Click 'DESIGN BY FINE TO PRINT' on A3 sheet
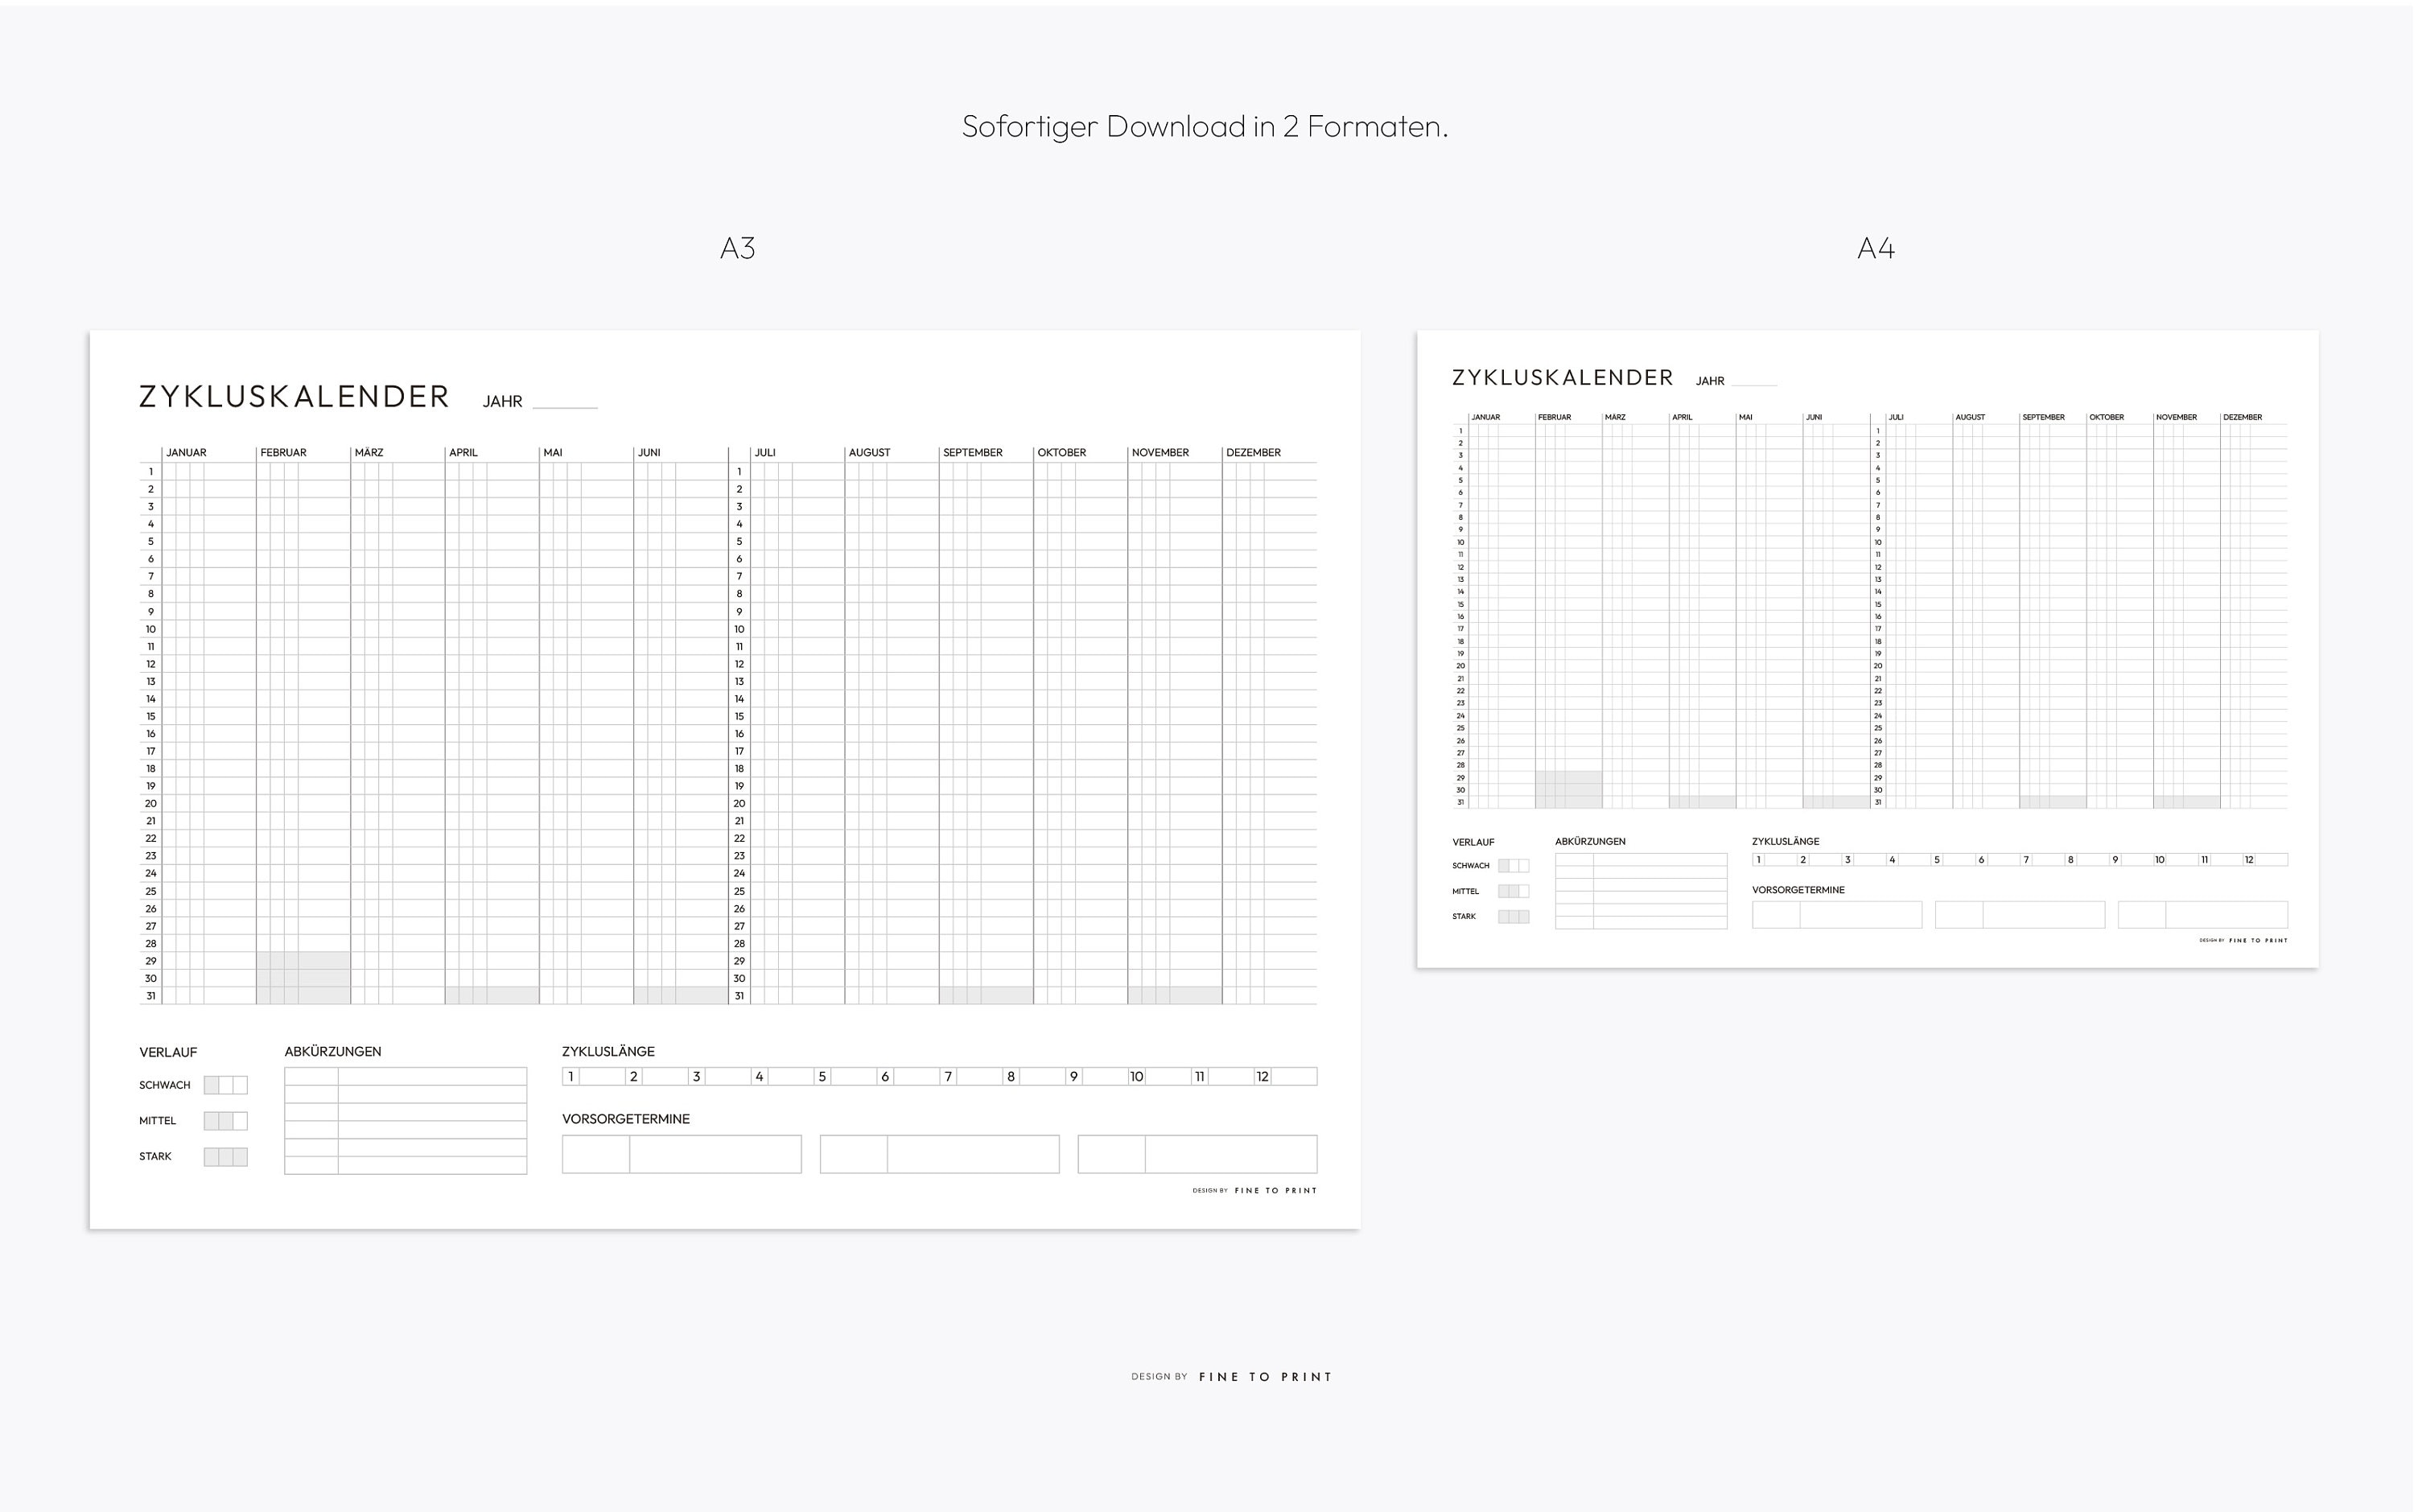The width and height of the screenshot is (2414, 1512). pyautogui.click(x=1255, y=1191)
